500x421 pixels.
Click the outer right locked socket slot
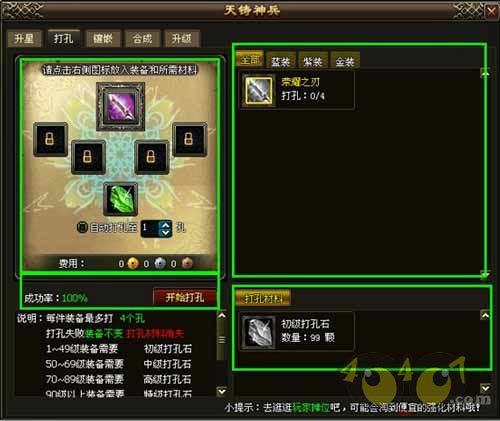[x=189, y=139]
